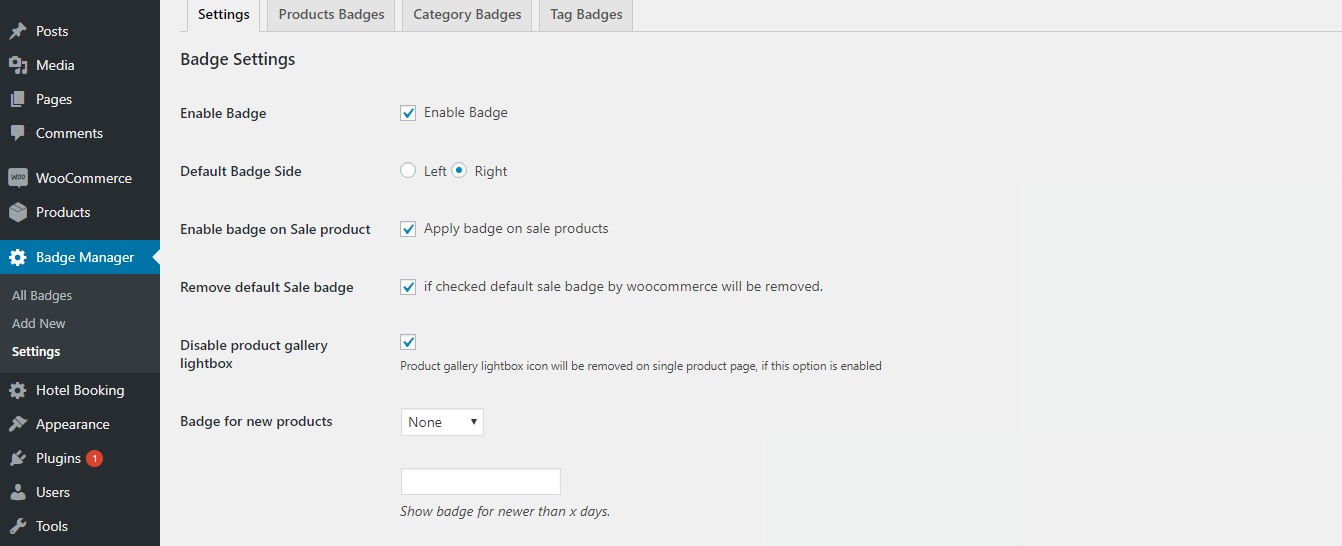Click the Plugins plug icon

(18, 458)
